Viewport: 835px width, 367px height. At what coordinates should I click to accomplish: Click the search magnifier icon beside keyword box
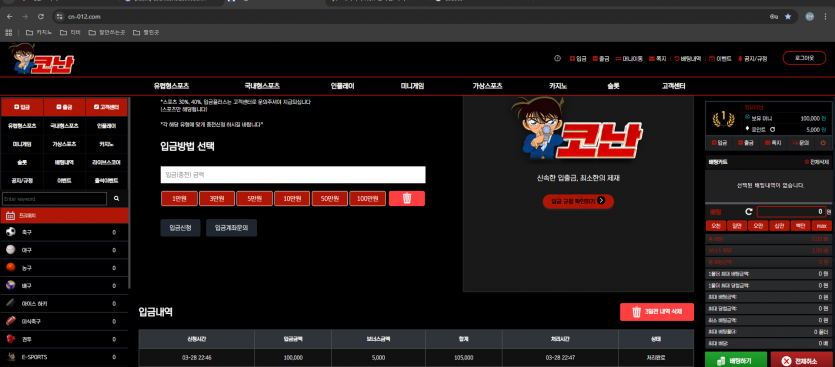(117, 199)
